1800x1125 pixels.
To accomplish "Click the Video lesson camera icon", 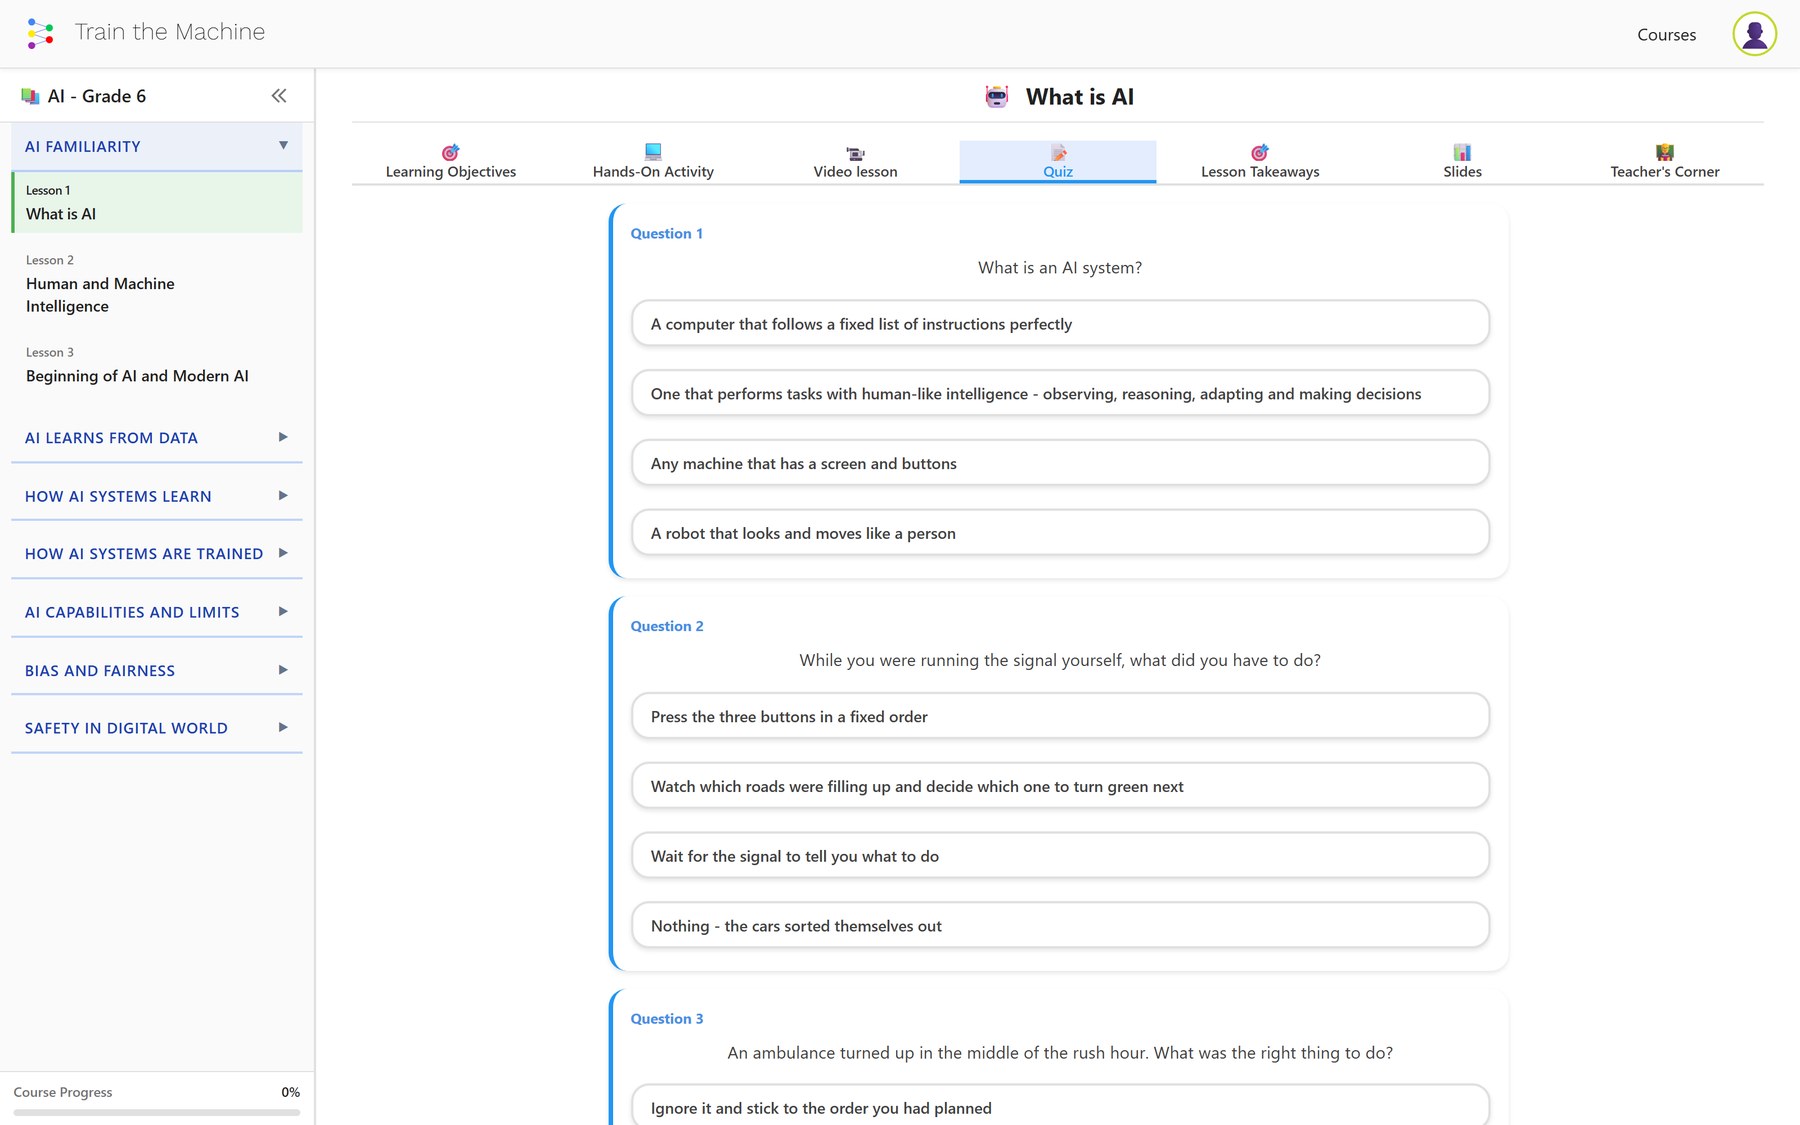I will click(855, 153).
